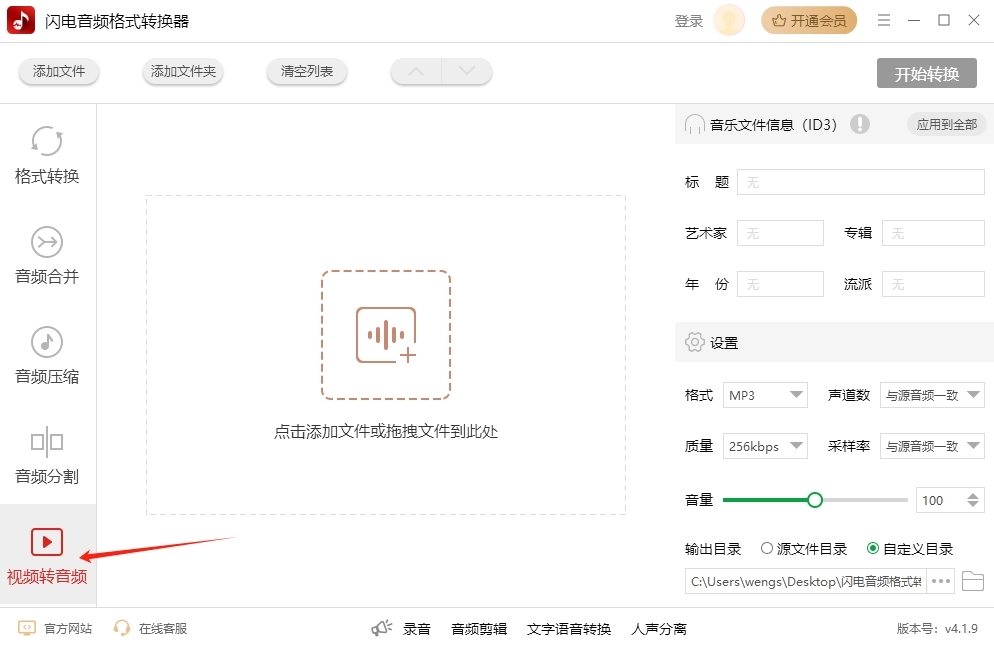Open 在线客服 link

click(163, 628)
